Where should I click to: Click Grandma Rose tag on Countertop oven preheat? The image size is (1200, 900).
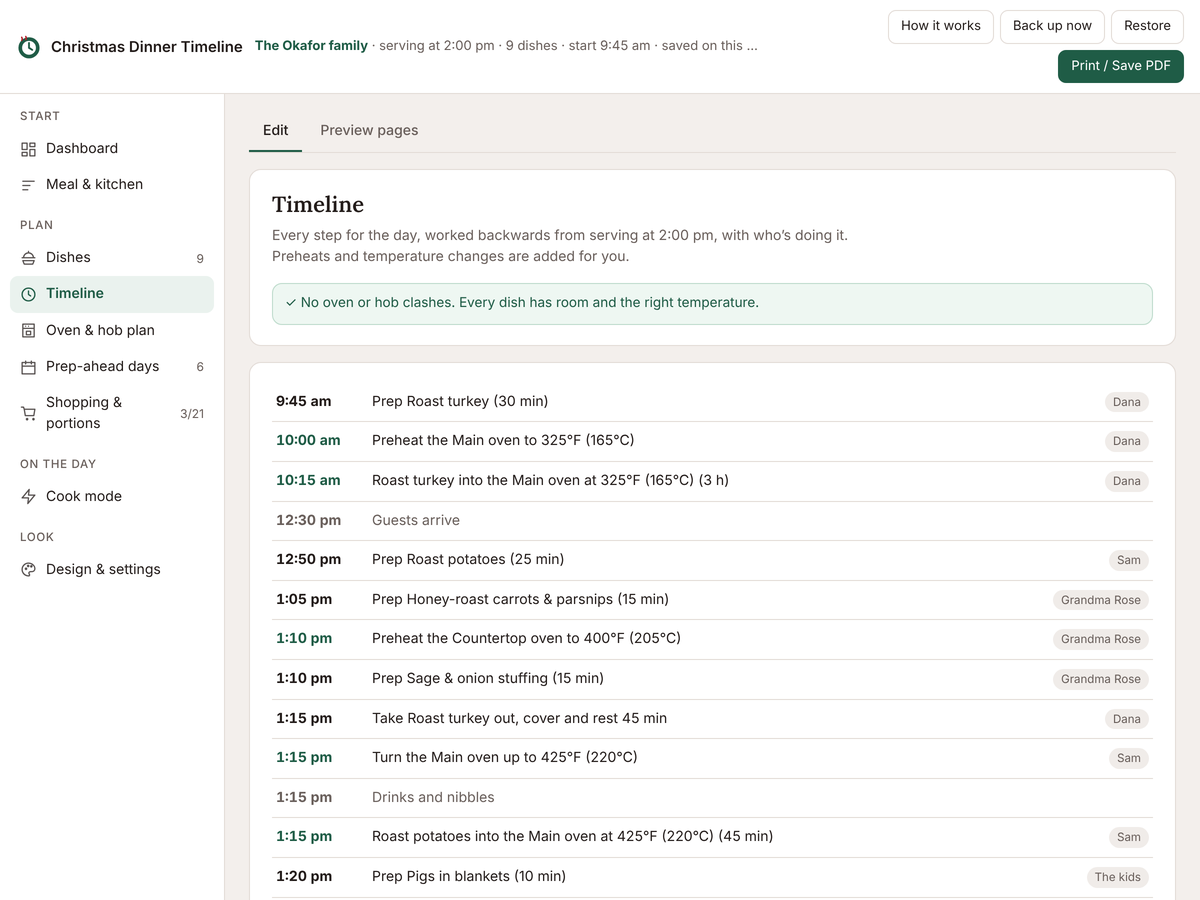1101,639
